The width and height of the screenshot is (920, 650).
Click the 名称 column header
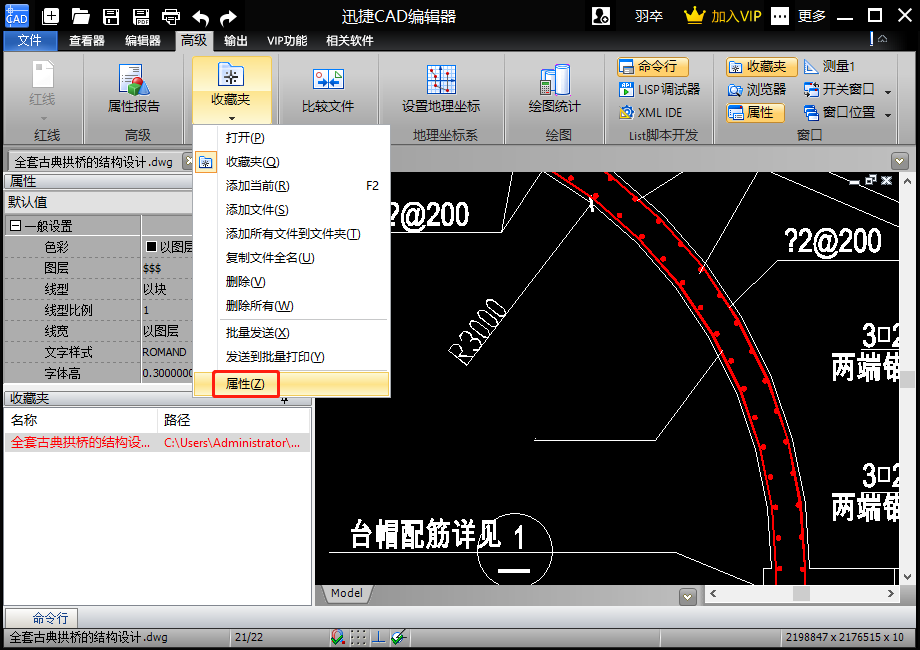click(x=81, y=420)
